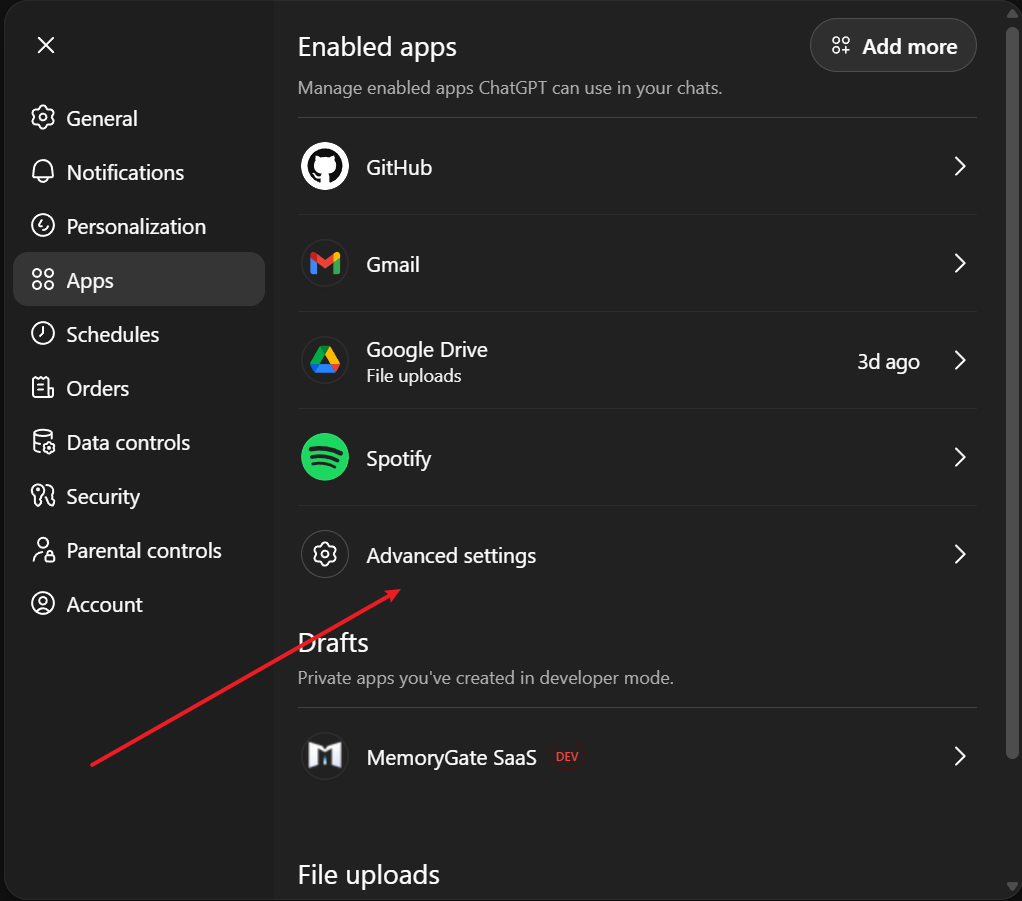Click the Data controls database icon
1022x901 pixels.
click(43, 442)
